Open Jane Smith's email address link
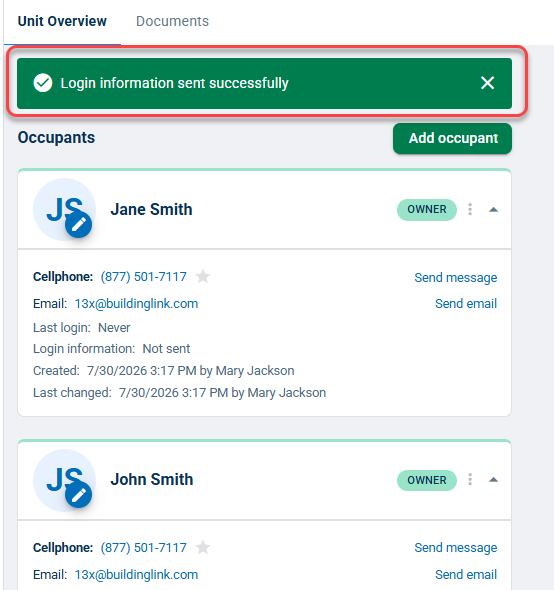554x590 pixels. tap(136, 304)
